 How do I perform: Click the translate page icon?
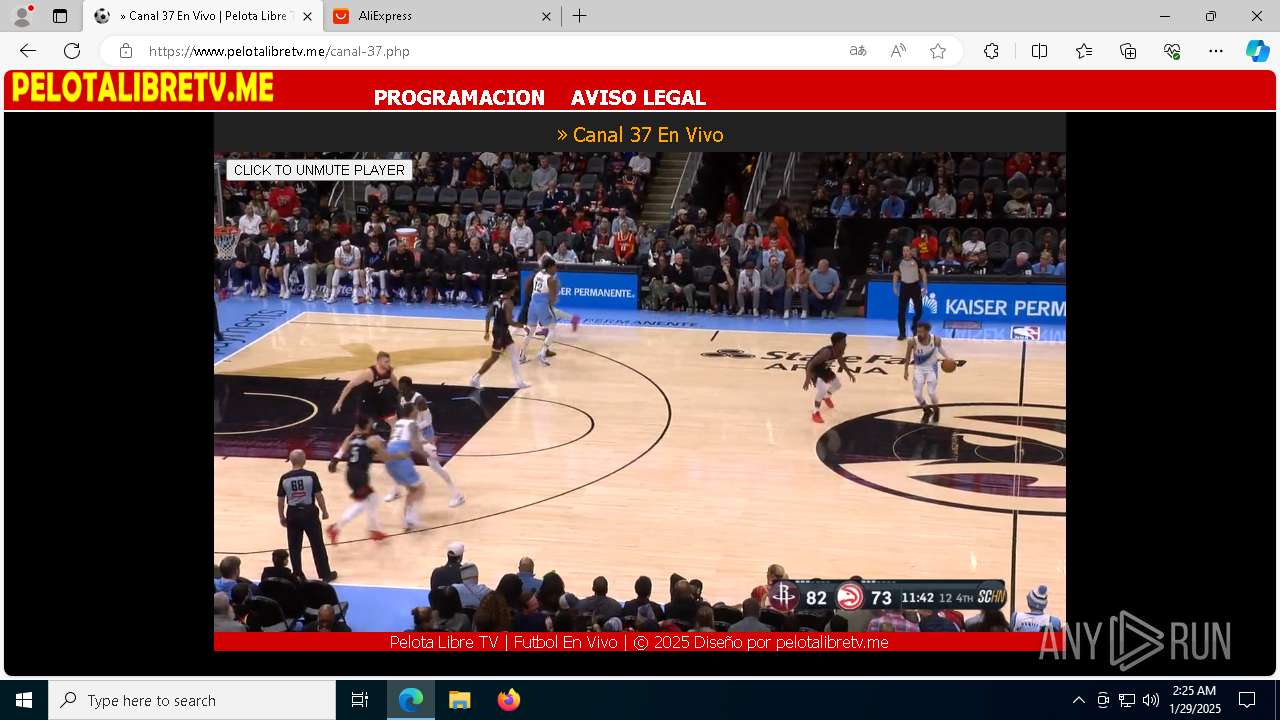(858, 51)
